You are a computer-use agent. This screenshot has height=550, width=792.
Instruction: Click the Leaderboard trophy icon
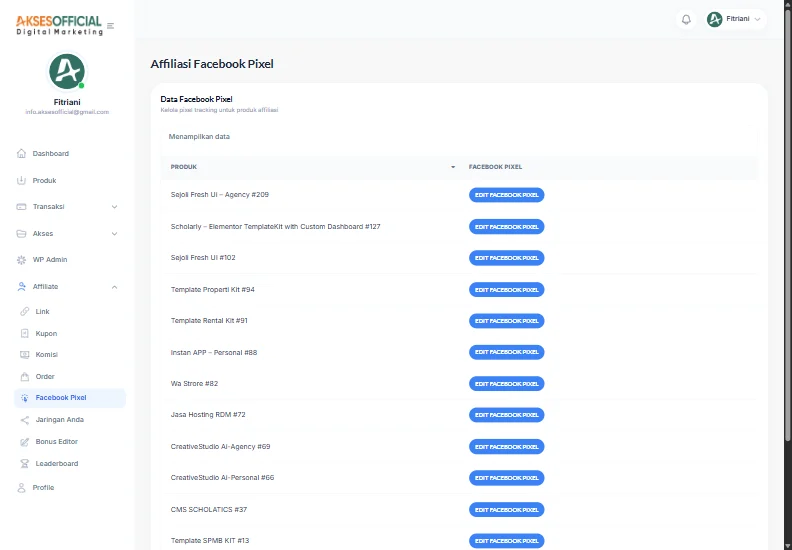point(24,463)
